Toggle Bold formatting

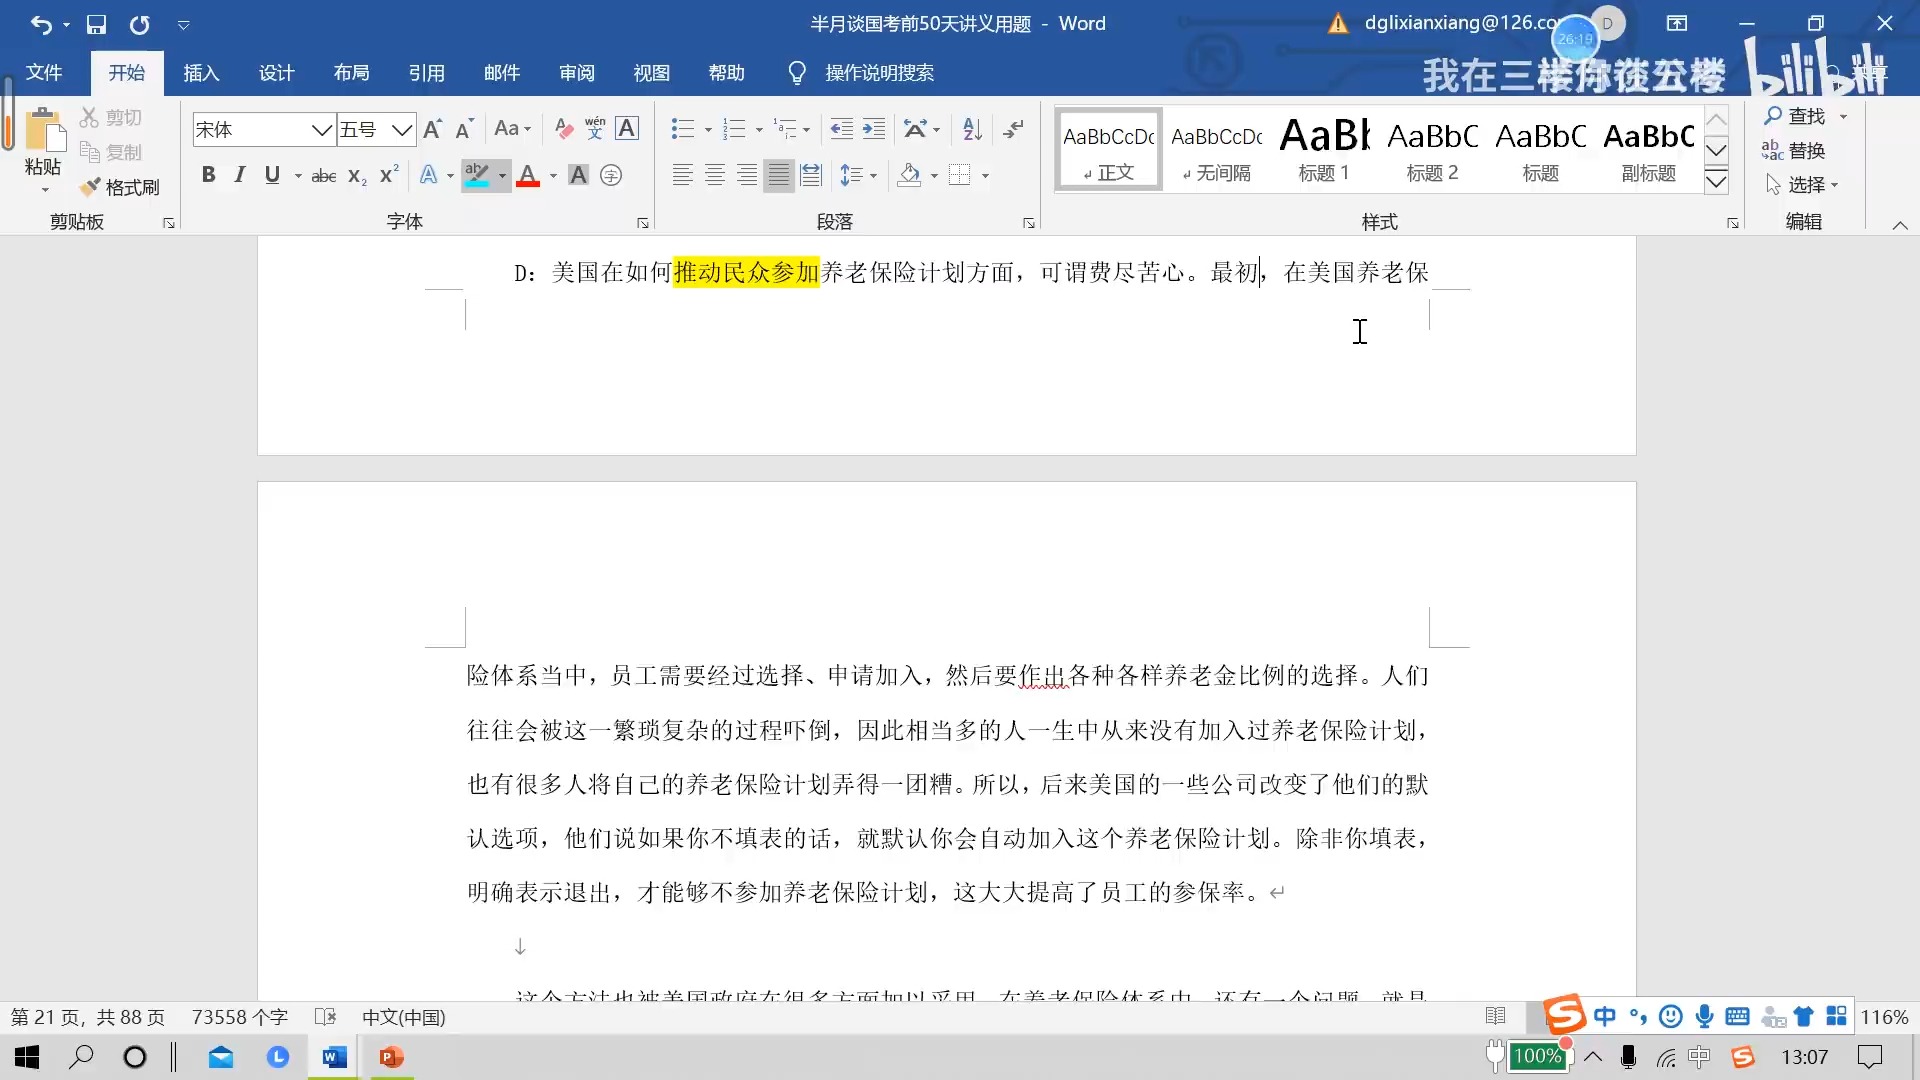coord(208,175)
